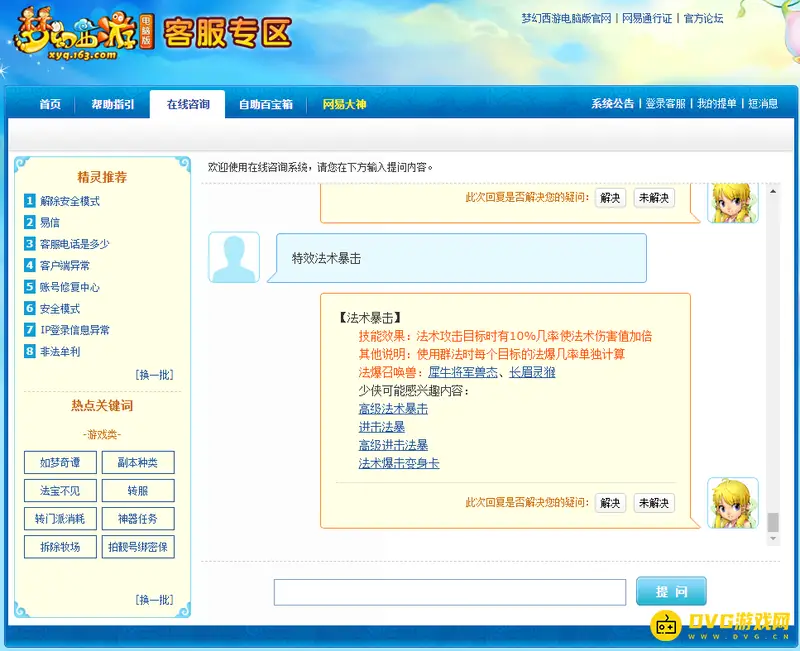The image size is (800, 651).
Task: Click the blonde assistant avatar near the 法术暴击 reply
Action: pos(733,503)
